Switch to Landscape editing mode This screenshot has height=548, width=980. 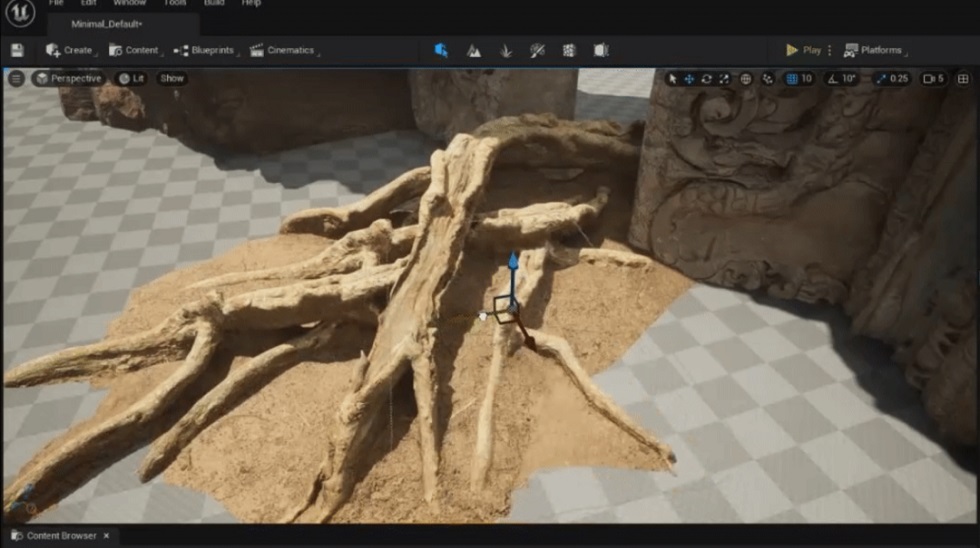click(x=473, y=50)
